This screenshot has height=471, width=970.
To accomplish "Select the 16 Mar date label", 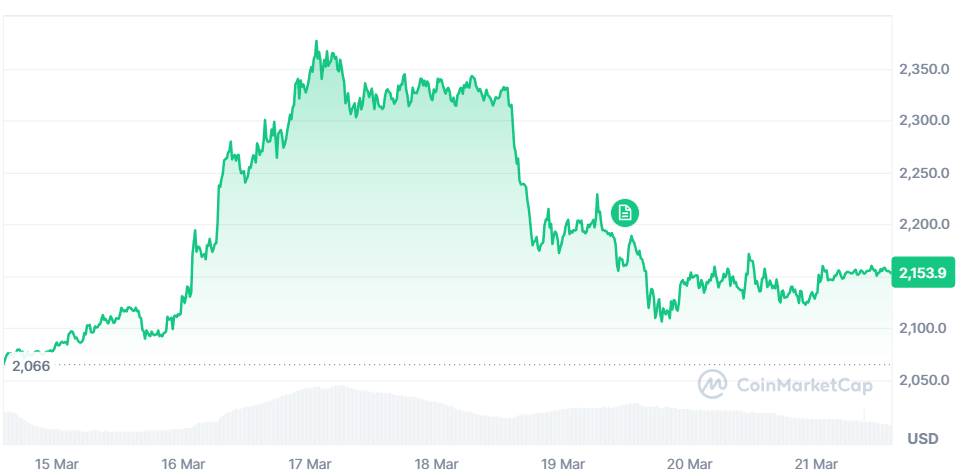I will pos(183,464).
